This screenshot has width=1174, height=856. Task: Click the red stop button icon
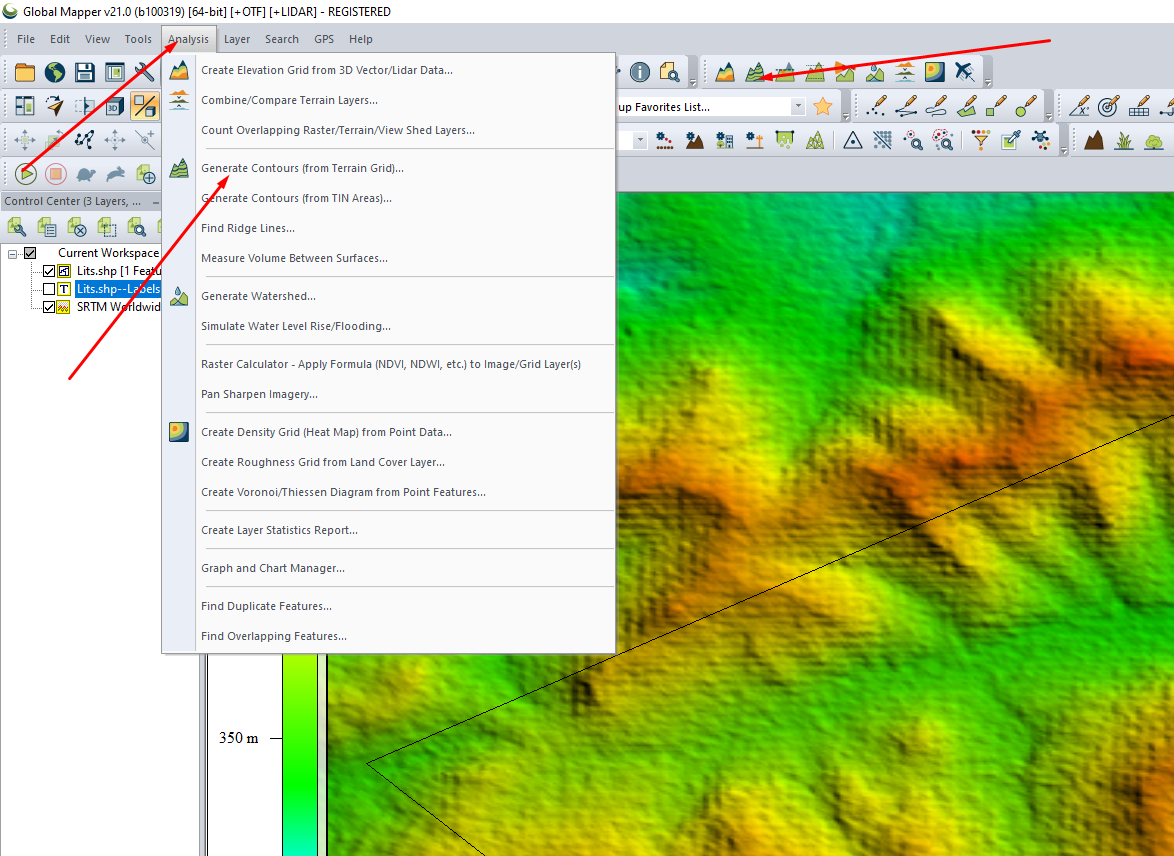click(x=55, y=174)
